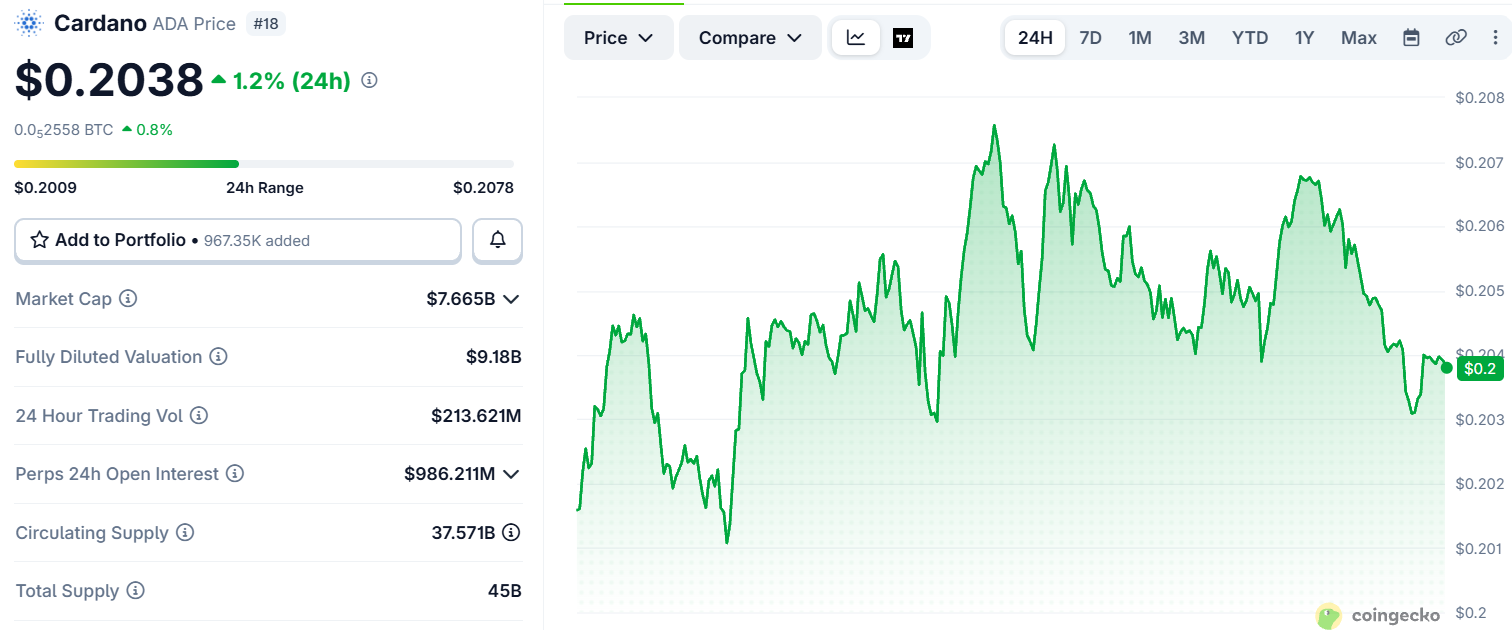The width and height of the screenshot is (1512, 630).
Task: Click the Cardano logo icon
Action: click(29, 23)
